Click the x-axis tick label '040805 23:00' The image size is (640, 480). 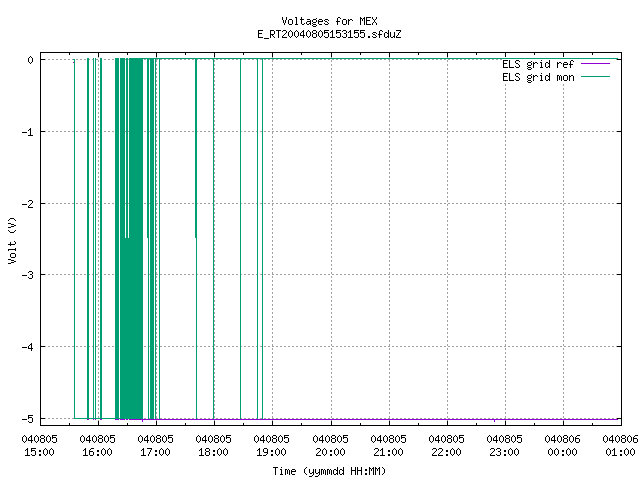click(504, 446)
